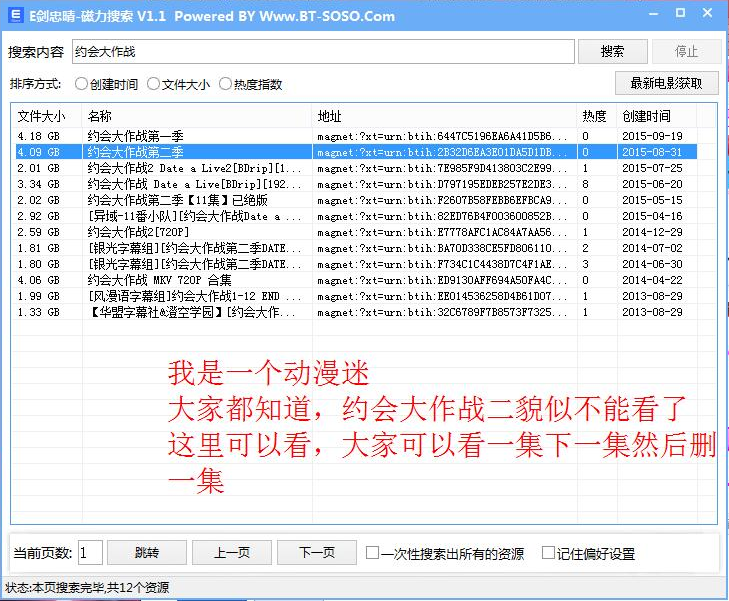Select row [风漫语字幕组]约会大作战1-12 END
729x601 pixels.
coord(356,296)
